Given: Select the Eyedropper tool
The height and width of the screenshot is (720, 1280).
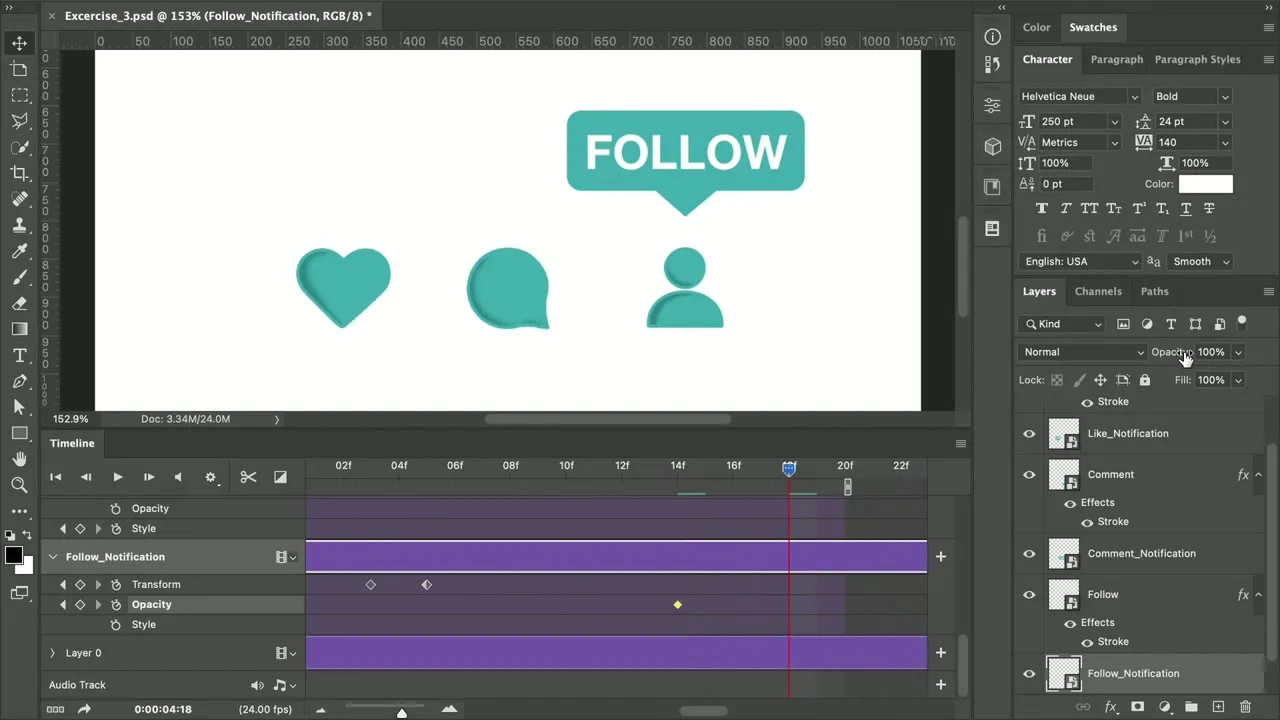Looking at the screenshot, I should coord(19,251).
